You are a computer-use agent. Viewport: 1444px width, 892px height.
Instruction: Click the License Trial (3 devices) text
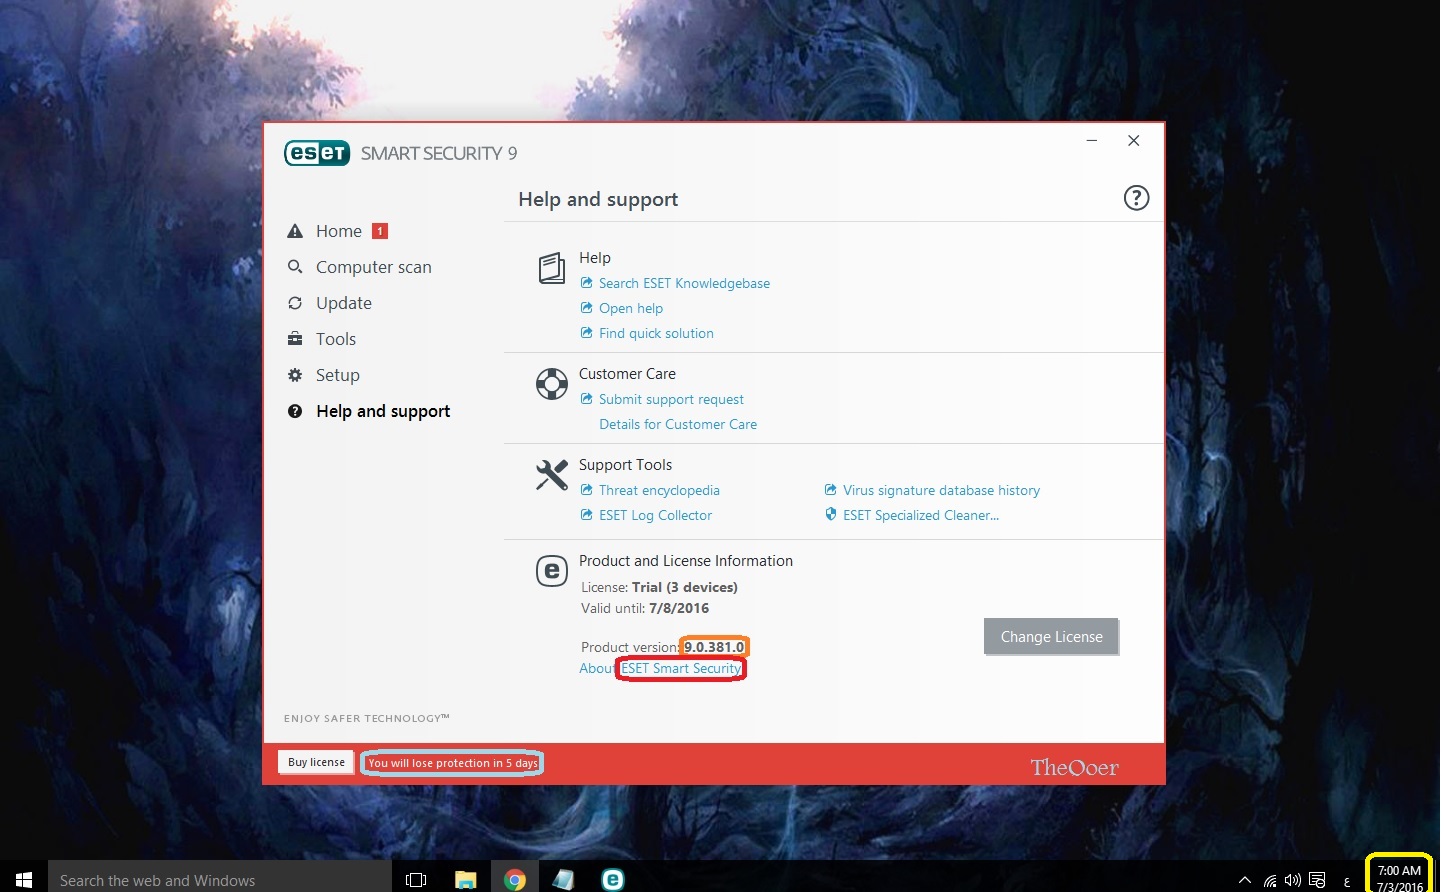659,587
